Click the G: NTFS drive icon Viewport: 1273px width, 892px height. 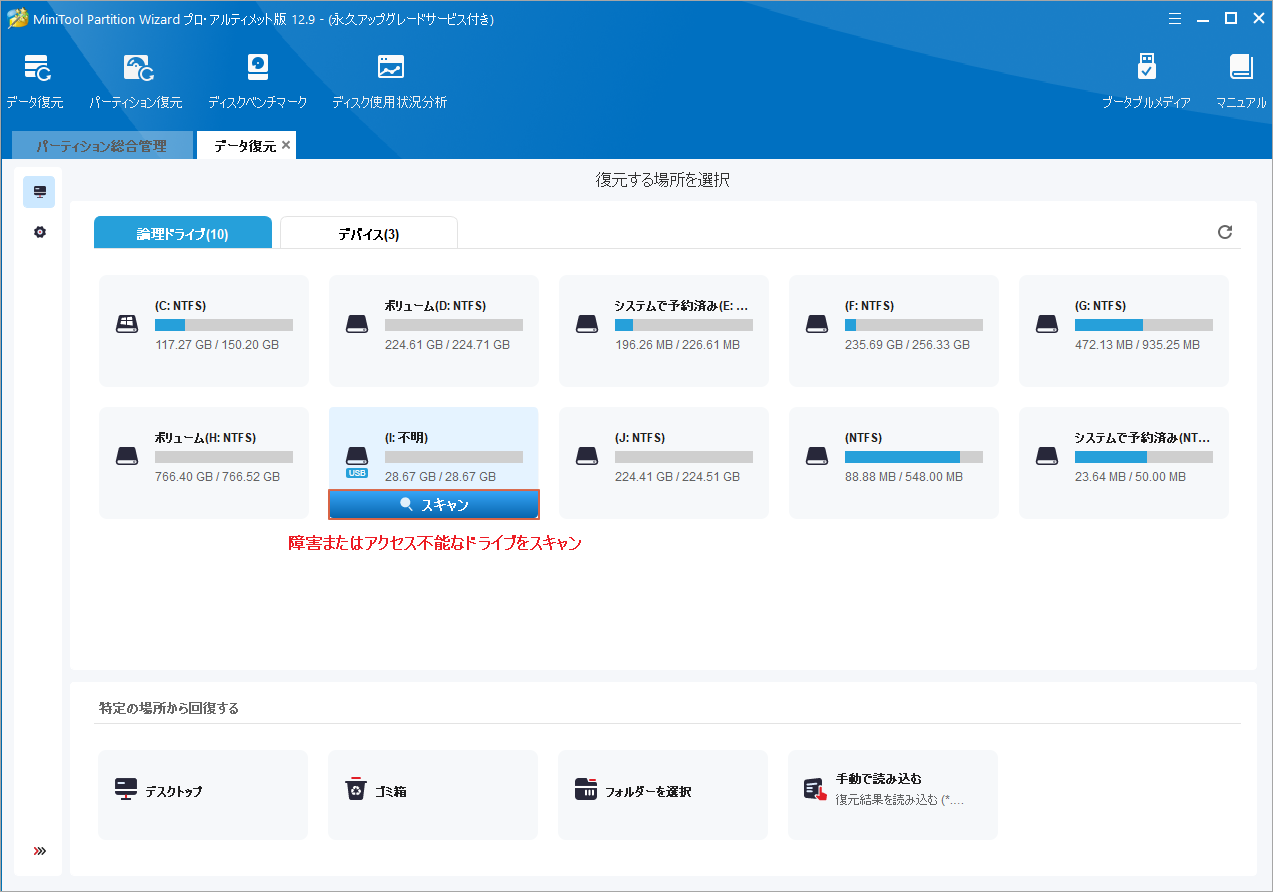point(1047,324)
